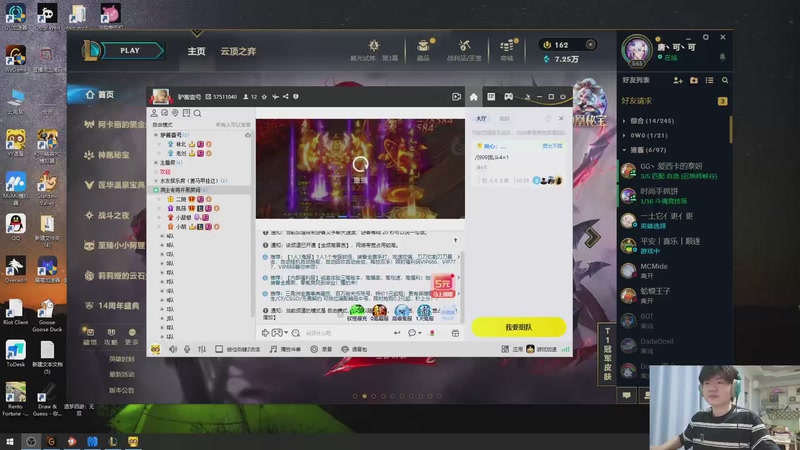Click the scroll-to-top arrow in YY chat

pos(456,240)
